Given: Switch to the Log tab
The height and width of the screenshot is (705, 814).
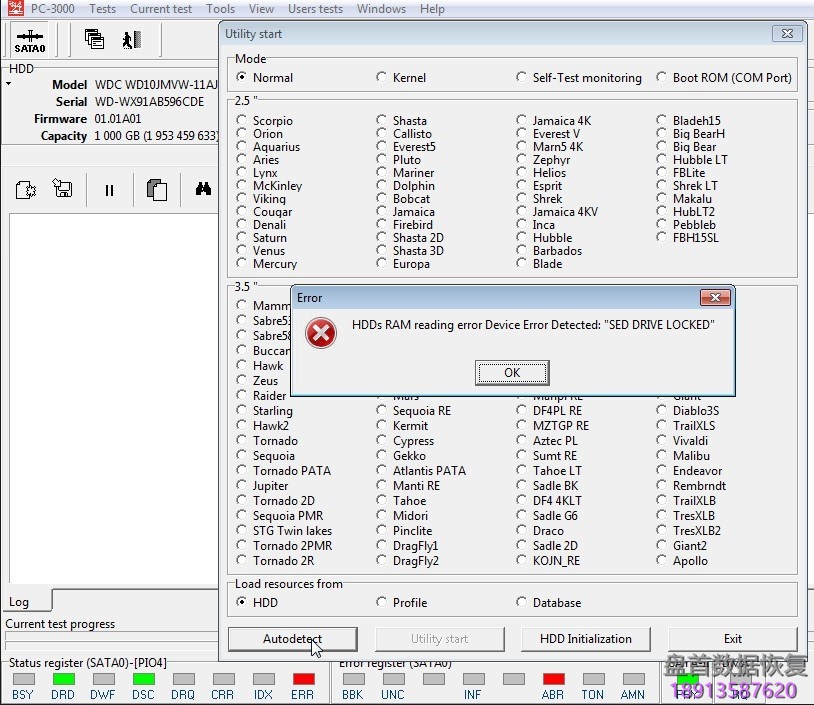Looking at the screenshot, I should coord(19,602).
